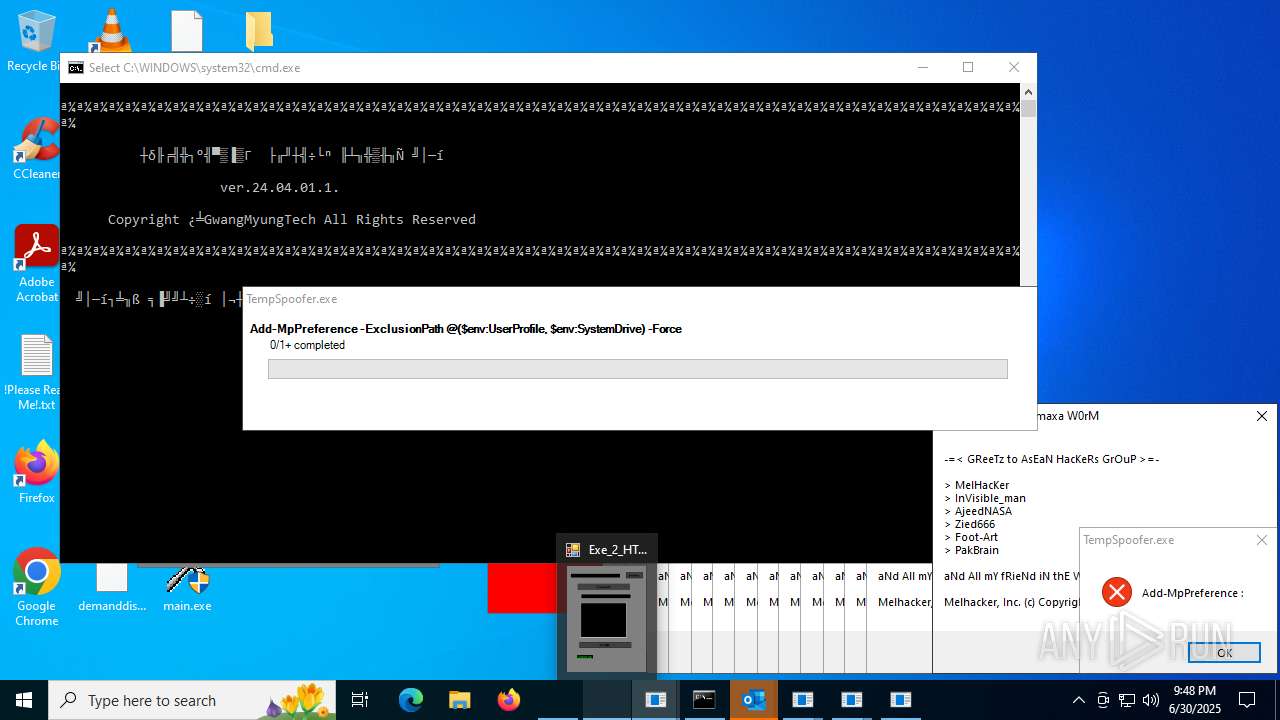Image resolution: width=1280 pixels, height=720 pixels.
Task: Open File Explorer from the taskbar
Action: tap(459, 700)
